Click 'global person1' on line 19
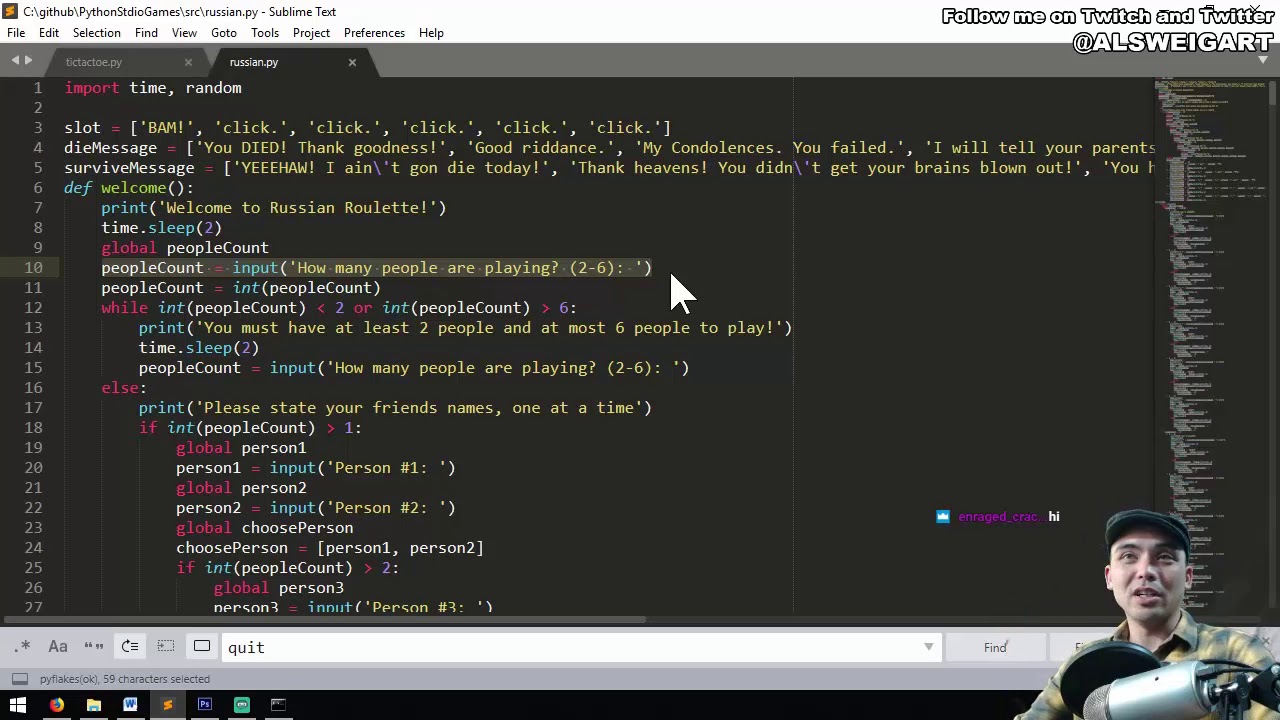 pos(241,448)
